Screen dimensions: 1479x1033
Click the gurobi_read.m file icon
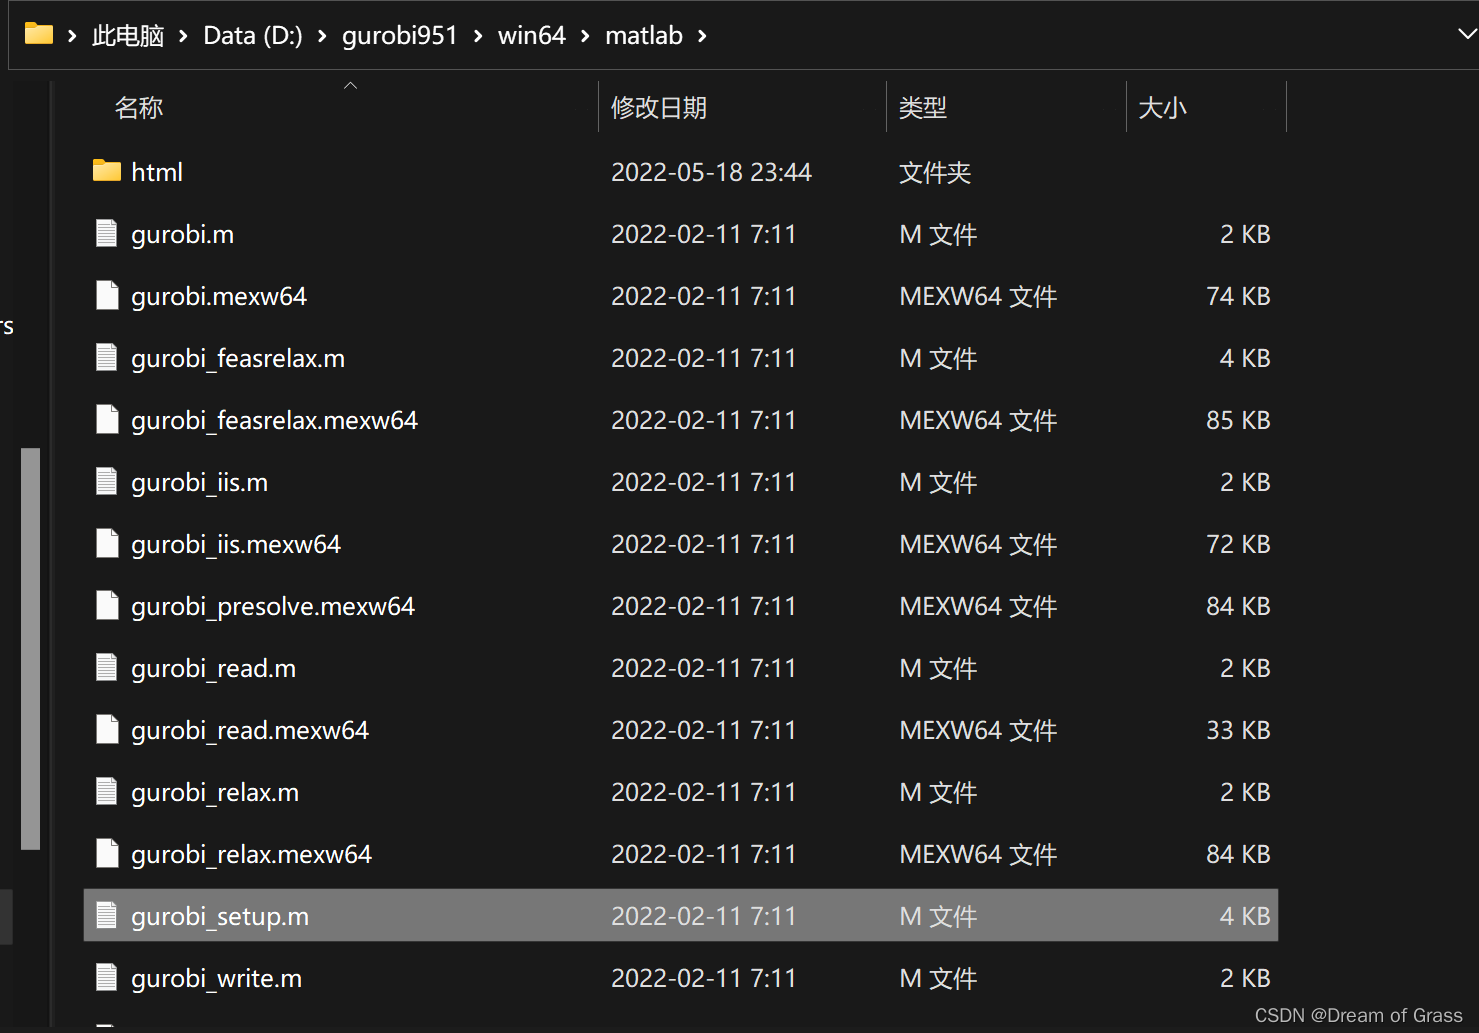(x=107, y=667)
